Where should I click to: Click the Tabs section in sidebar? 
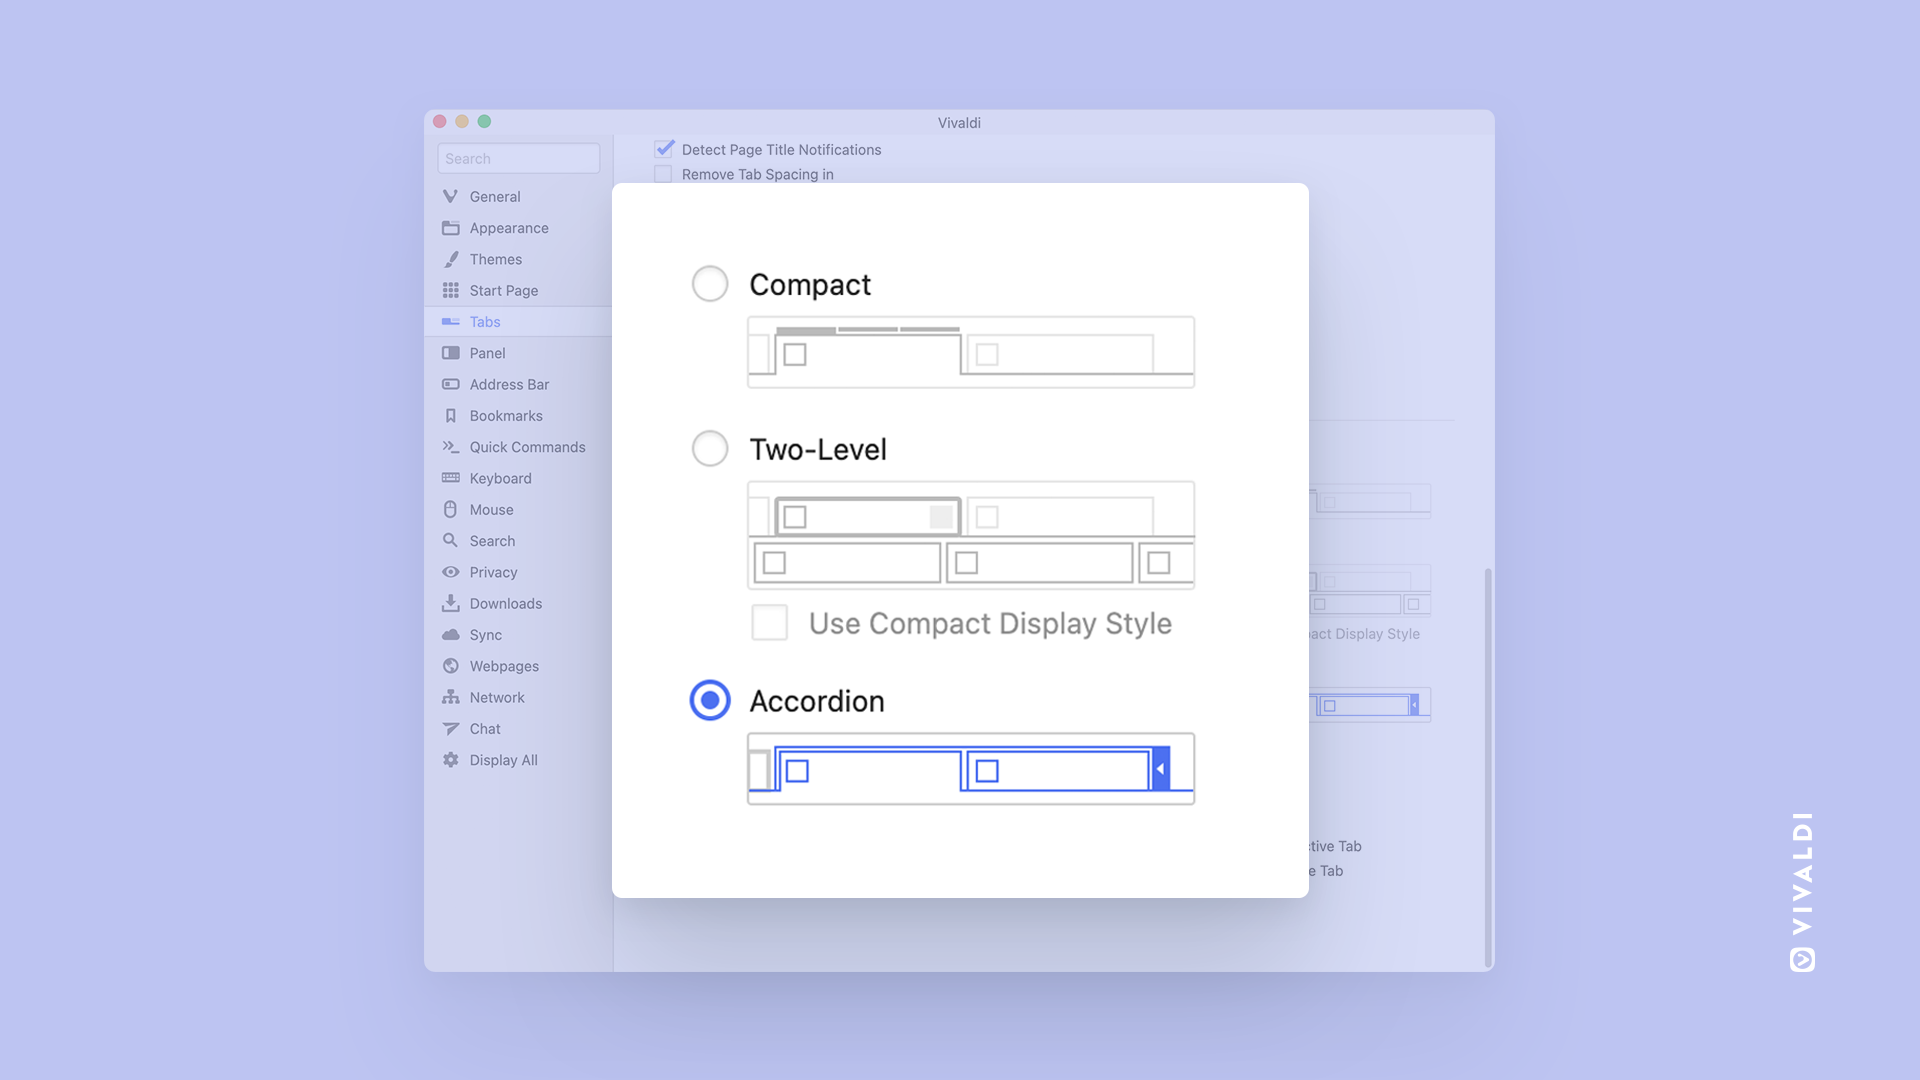484,322
